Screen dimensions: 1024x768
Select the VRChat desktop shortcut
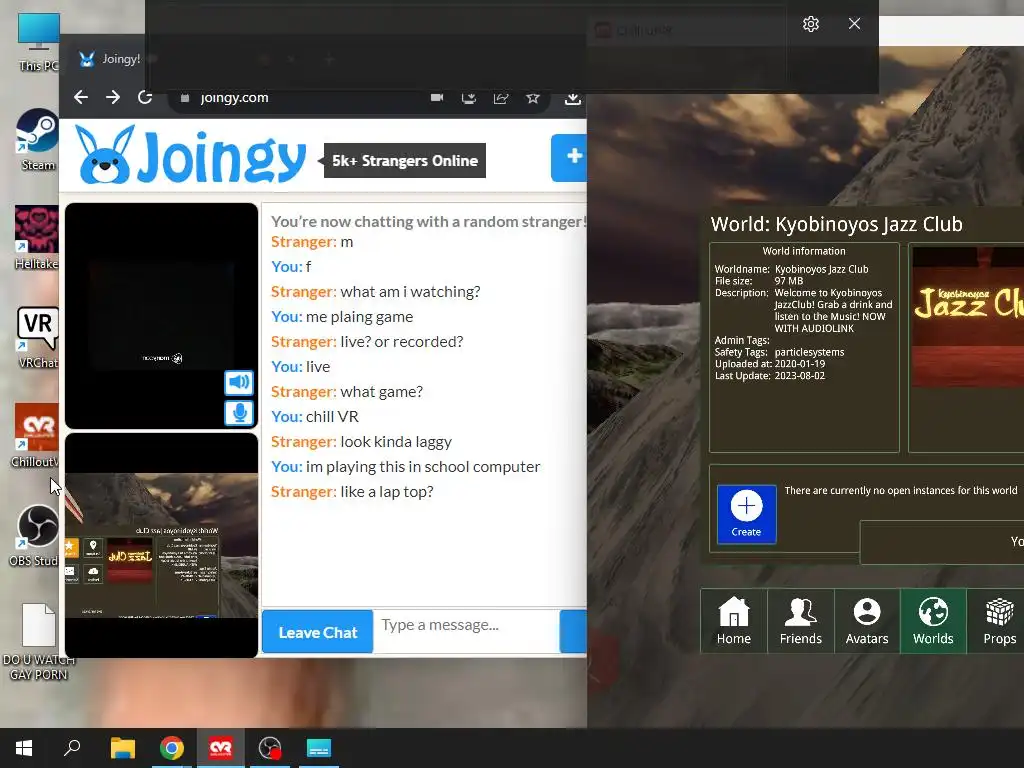(37, 337)
